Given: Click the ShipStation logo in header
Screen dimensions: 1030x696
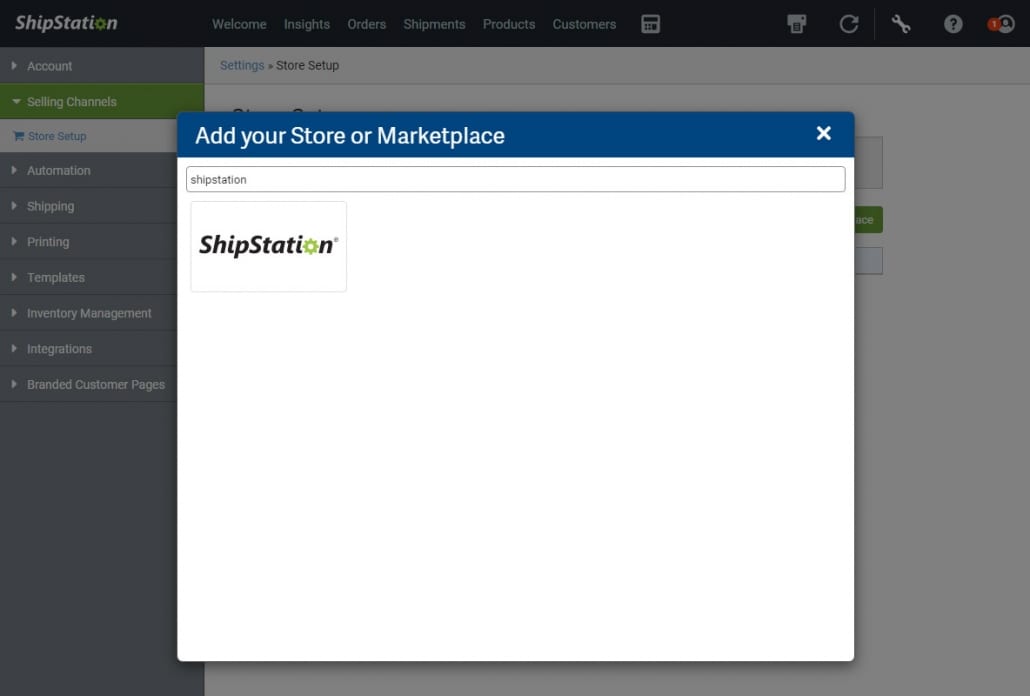Looking at the screenshot, I should (x=66, y=23).
